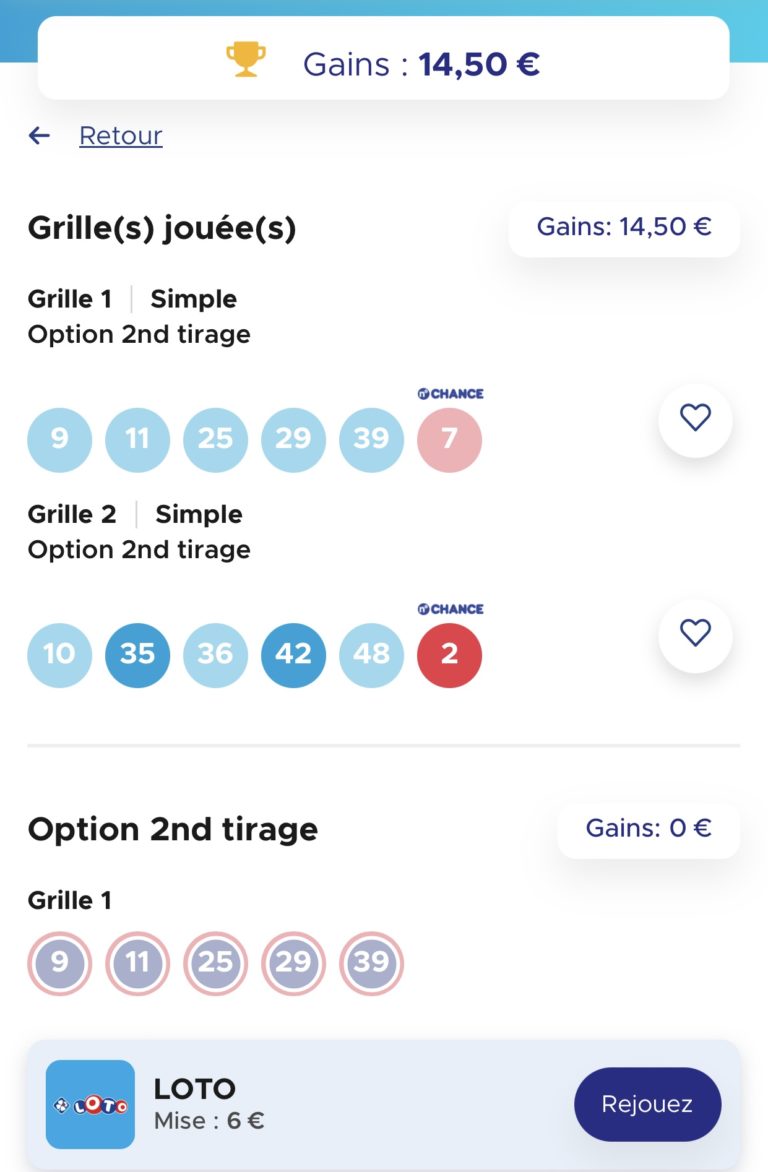Tap ringed ball 39 in second tirage

[x=372, y=963]
